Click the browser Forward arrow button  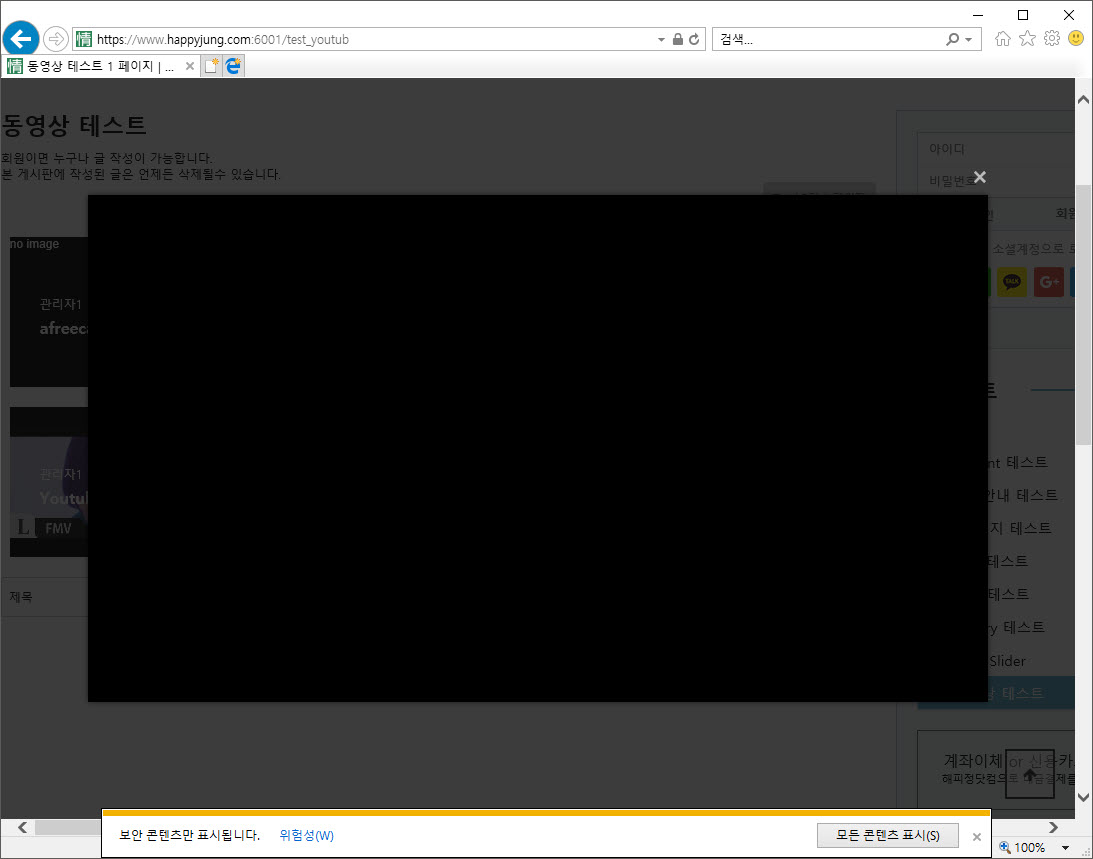[x=56, y=39]
